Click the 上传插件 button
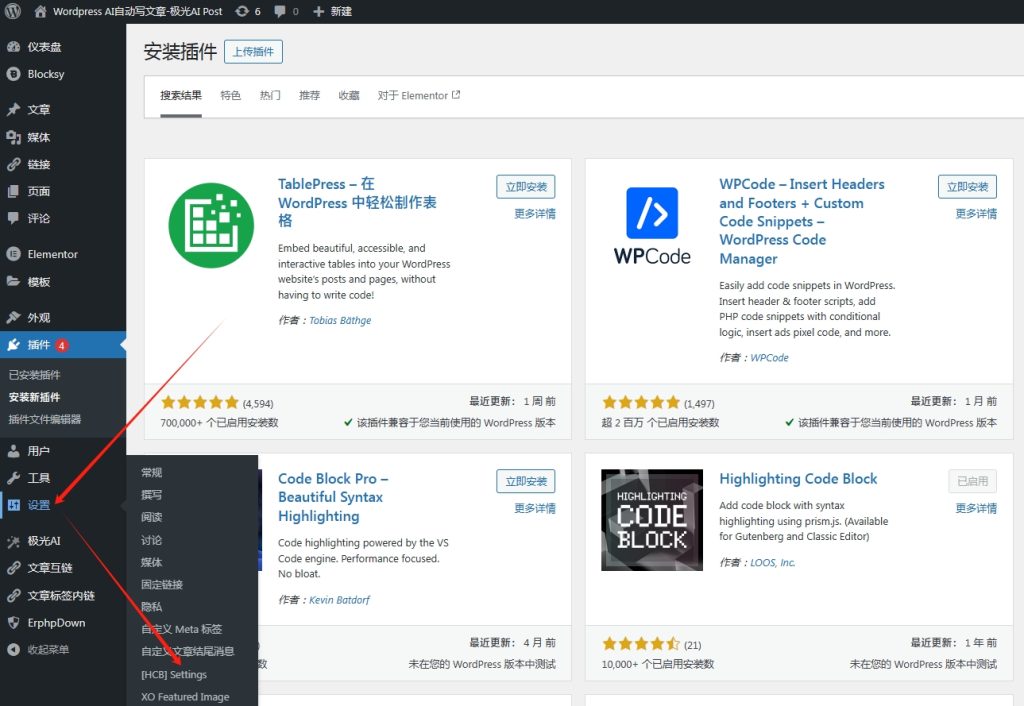Screen dimensions: 1024x706 pos(253,52)
